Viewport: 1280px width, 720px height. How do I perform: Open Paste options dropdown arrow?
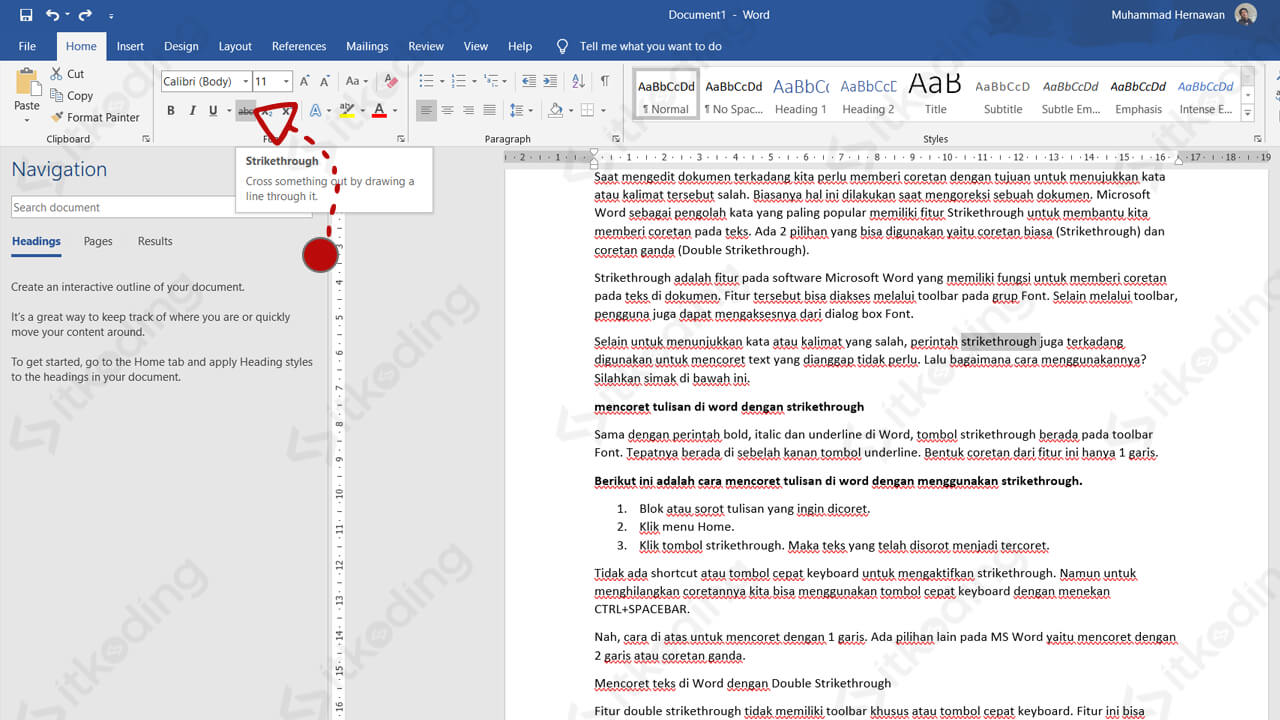point(27,120)
